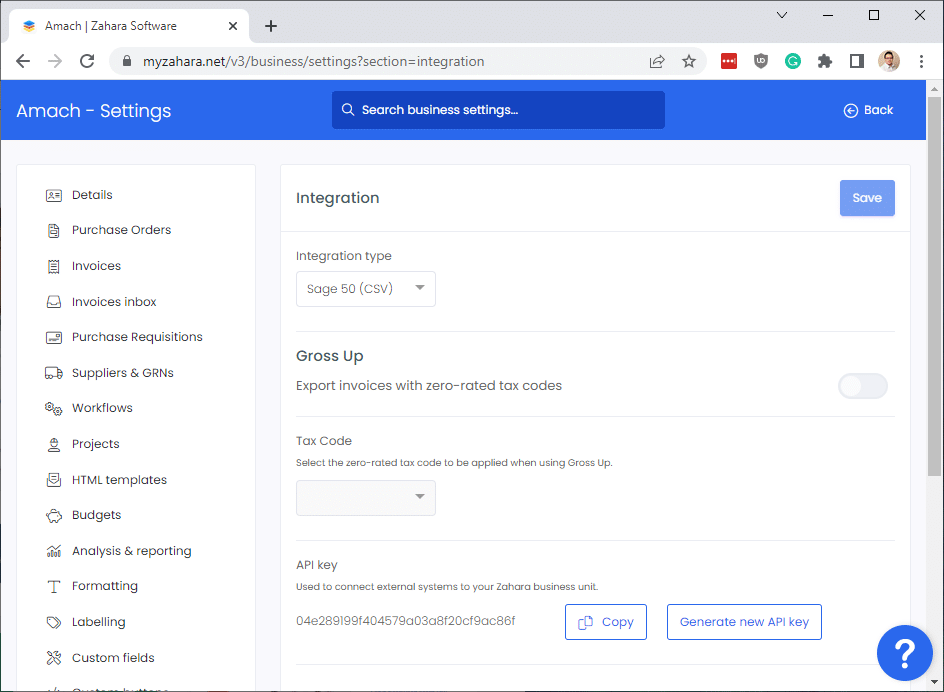Open the browser tab search chevron
Screen dimensions: 944x692
point(781,15)
